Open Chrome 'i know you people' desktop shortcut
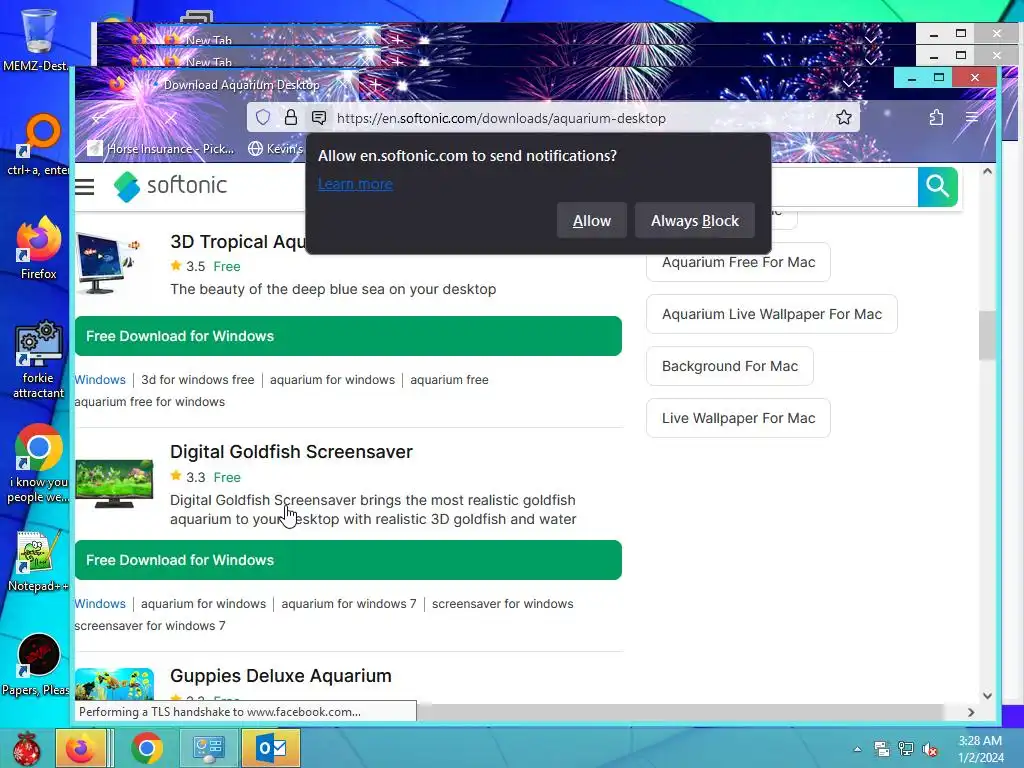1024x768 pixels. 38,464
